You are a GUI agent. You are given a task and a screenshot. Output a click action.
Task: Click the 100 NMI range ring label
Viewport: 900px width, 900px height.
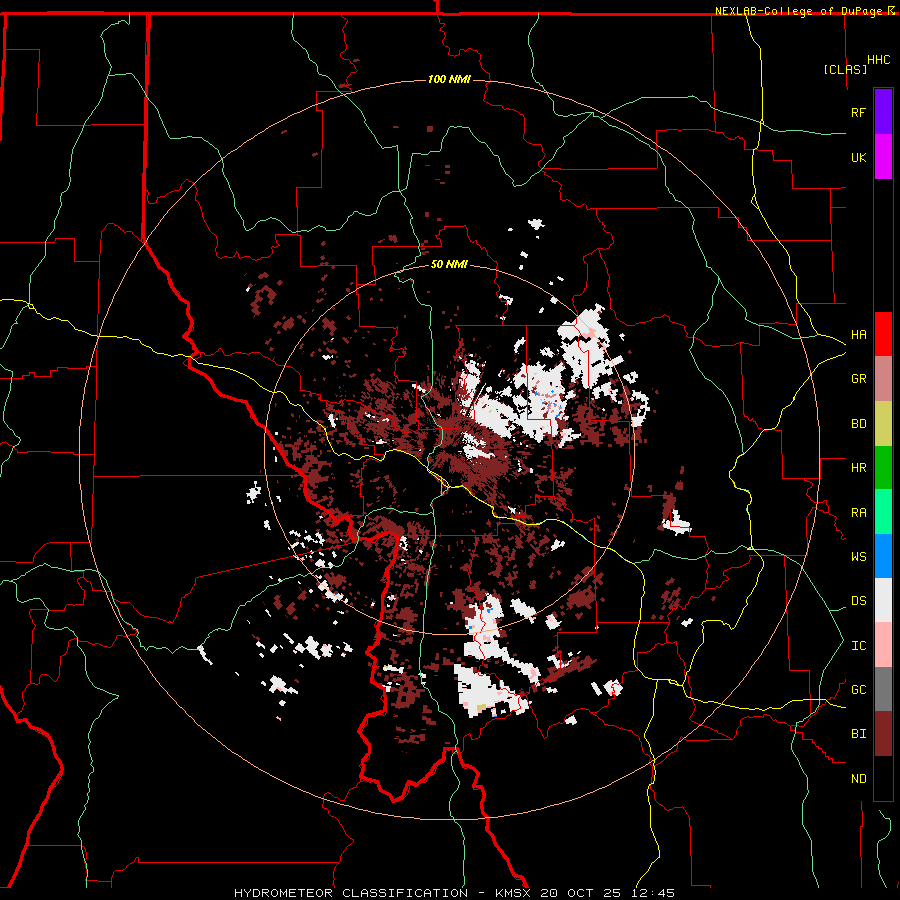coord(449,79)
